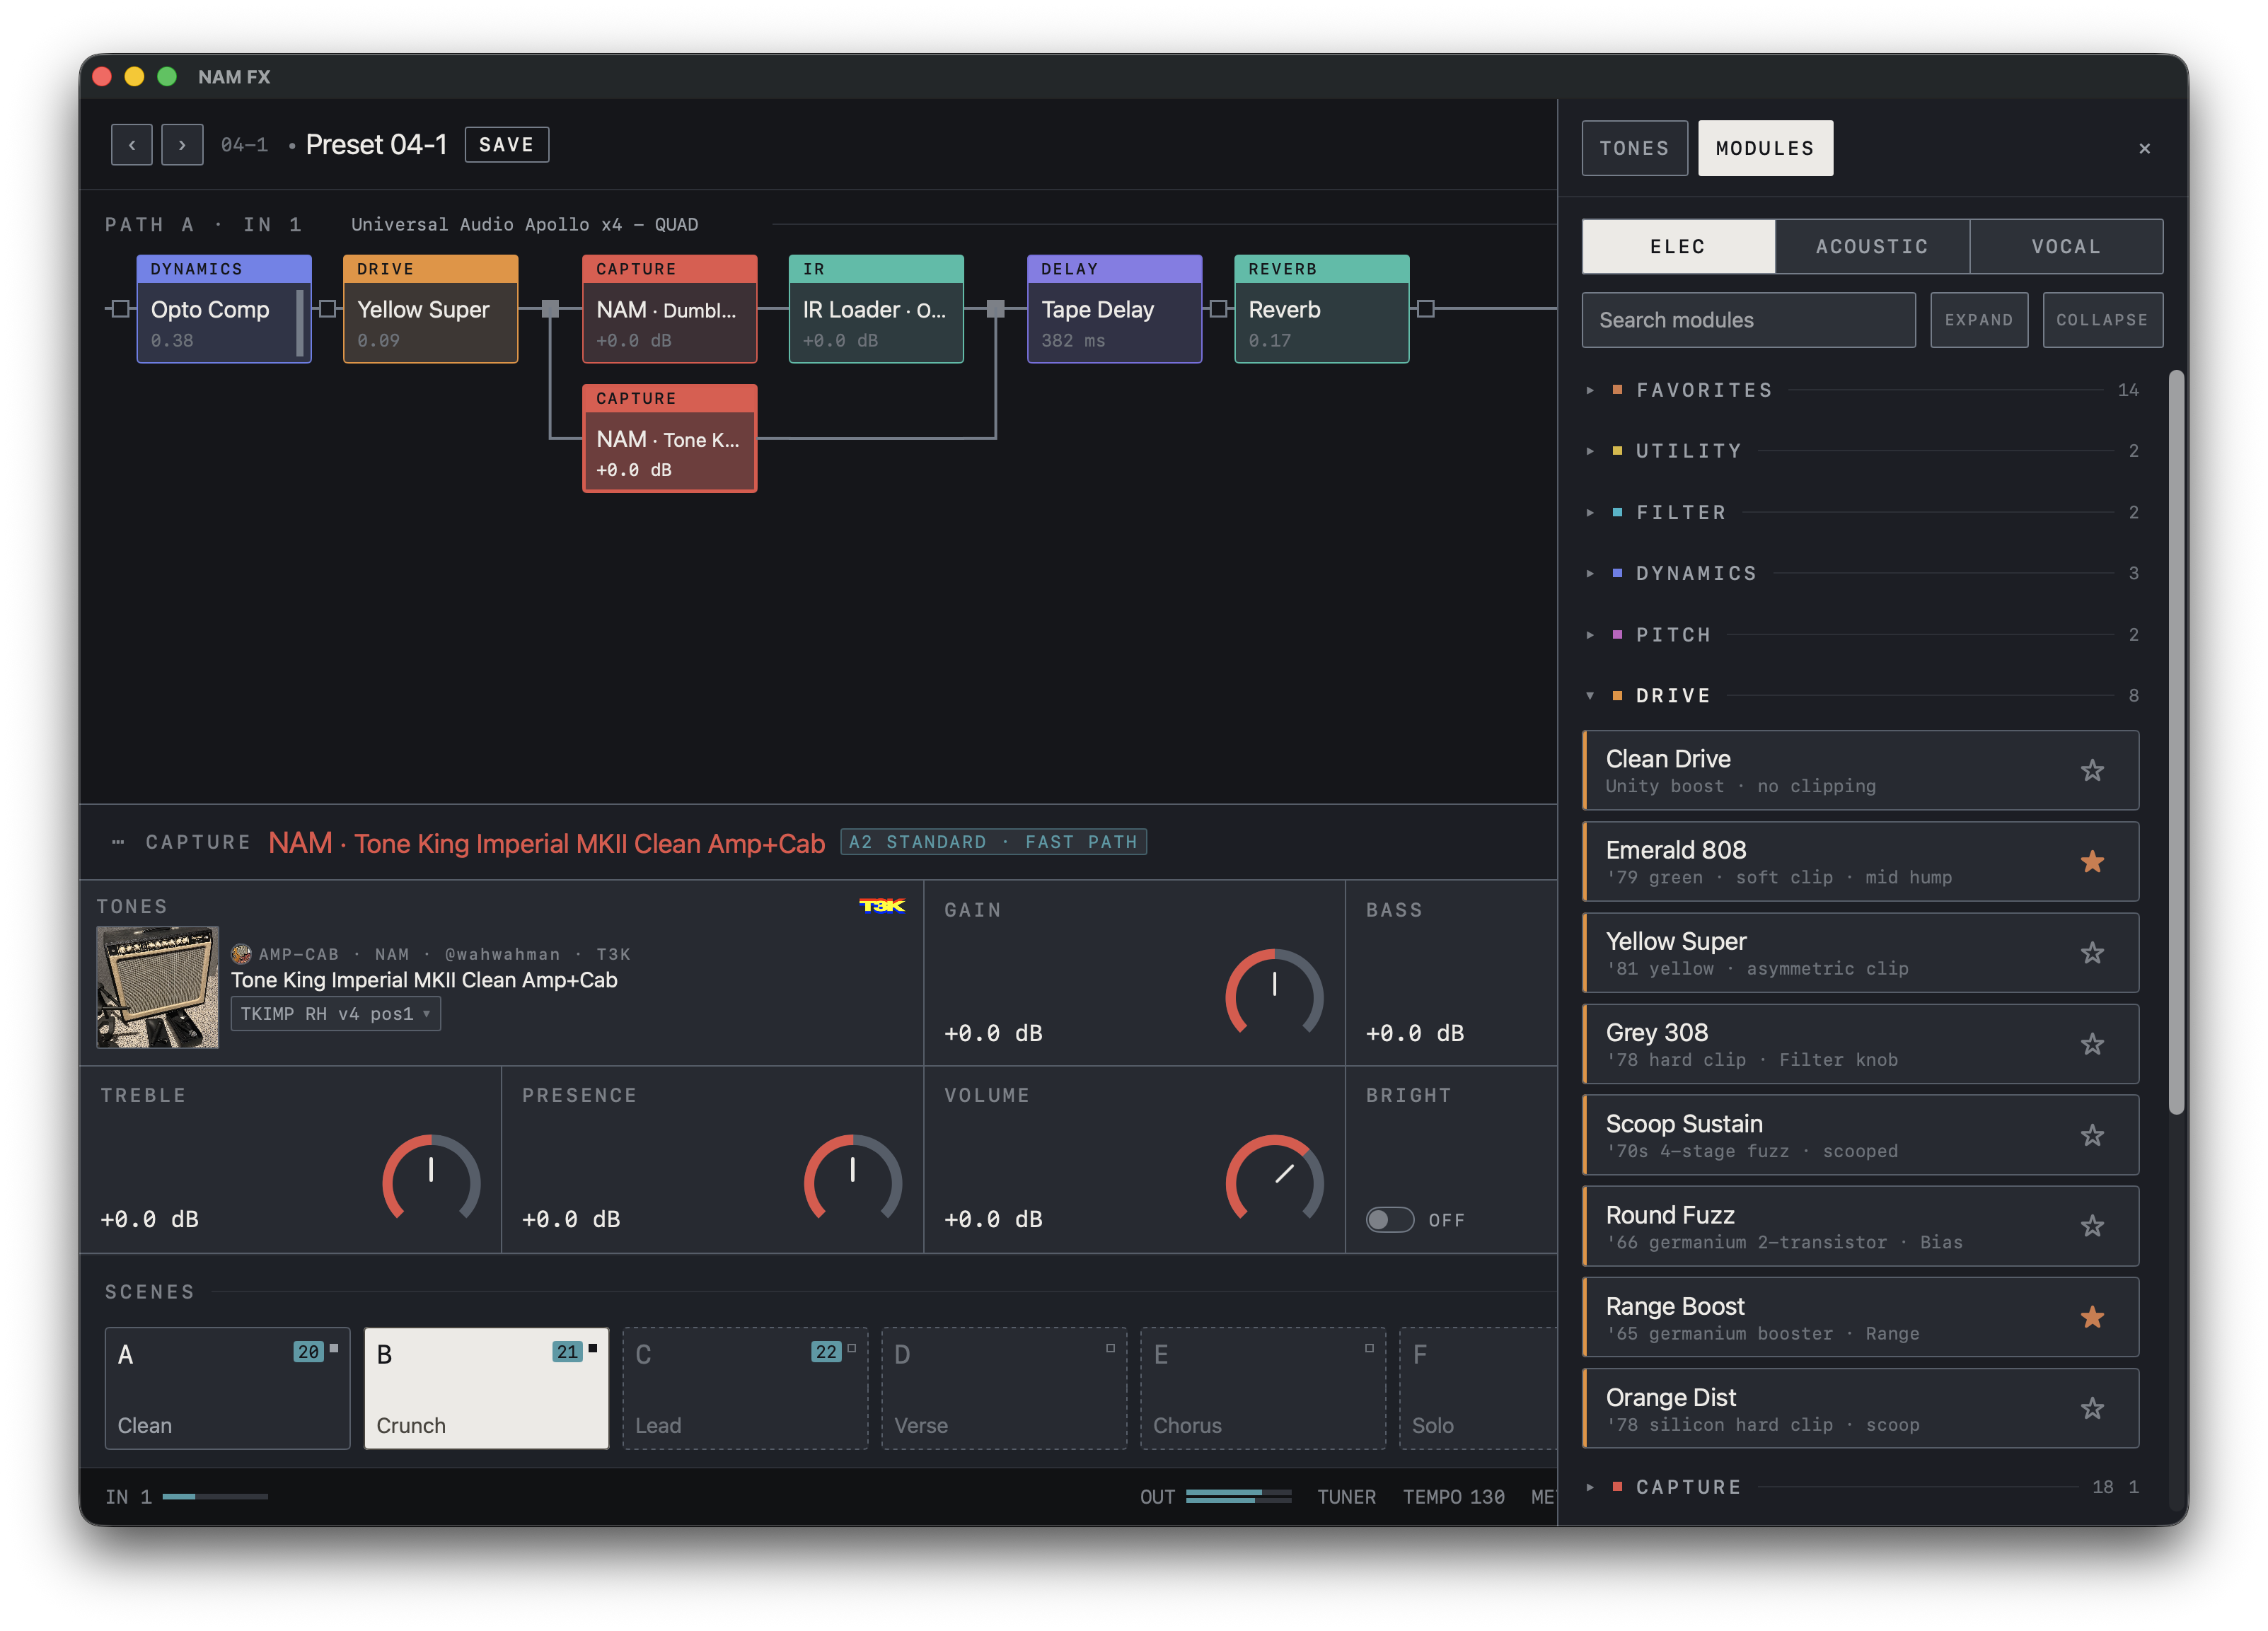The height and width of the screenshot is (1631, 2268).
Task: Favorite the Clean Drive module star
Action: (2091, 771)
